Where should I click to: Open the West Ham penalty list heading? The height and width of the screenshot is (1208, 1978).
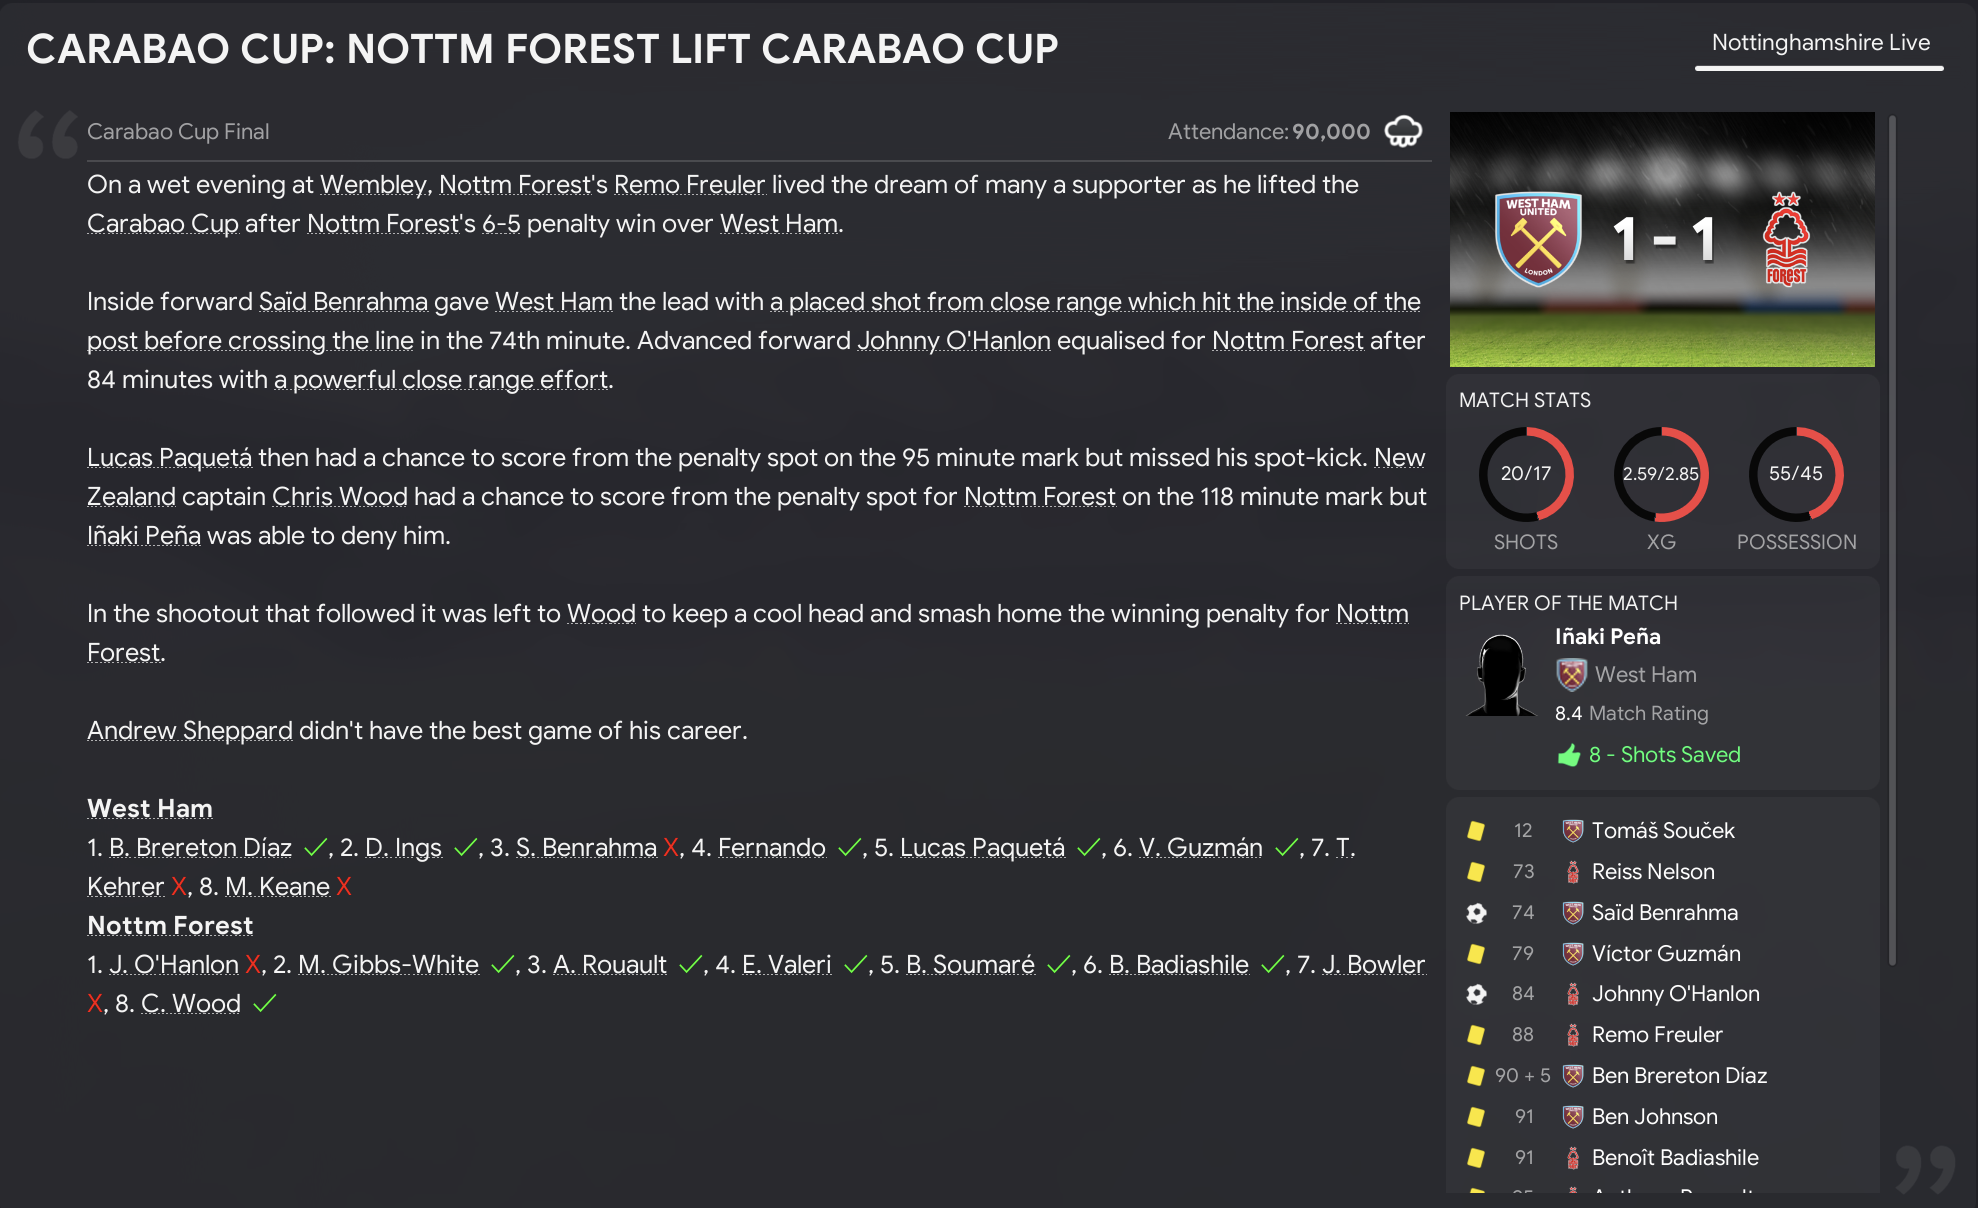[x=150, y=808]
